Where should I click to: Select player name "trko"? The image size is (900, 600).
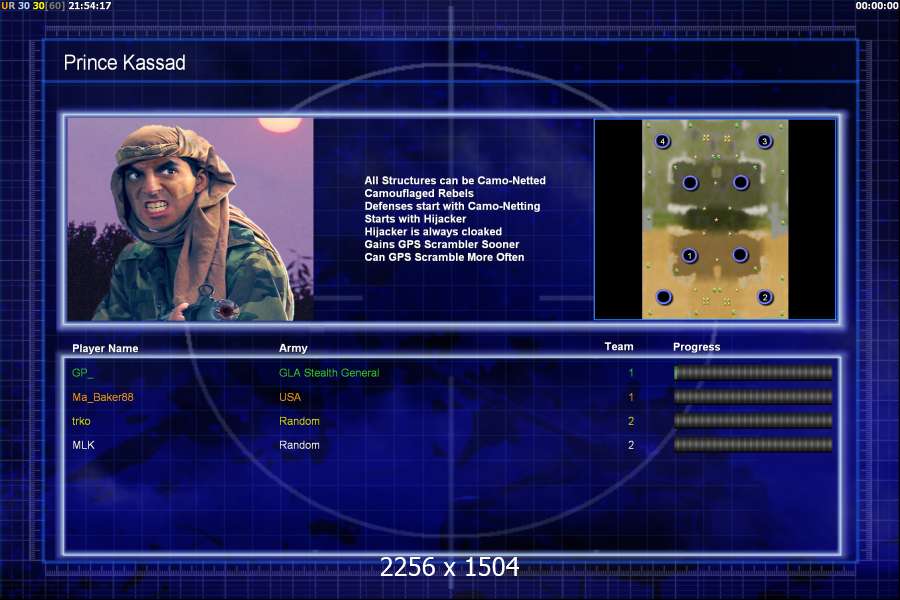(x=81, y=421)
